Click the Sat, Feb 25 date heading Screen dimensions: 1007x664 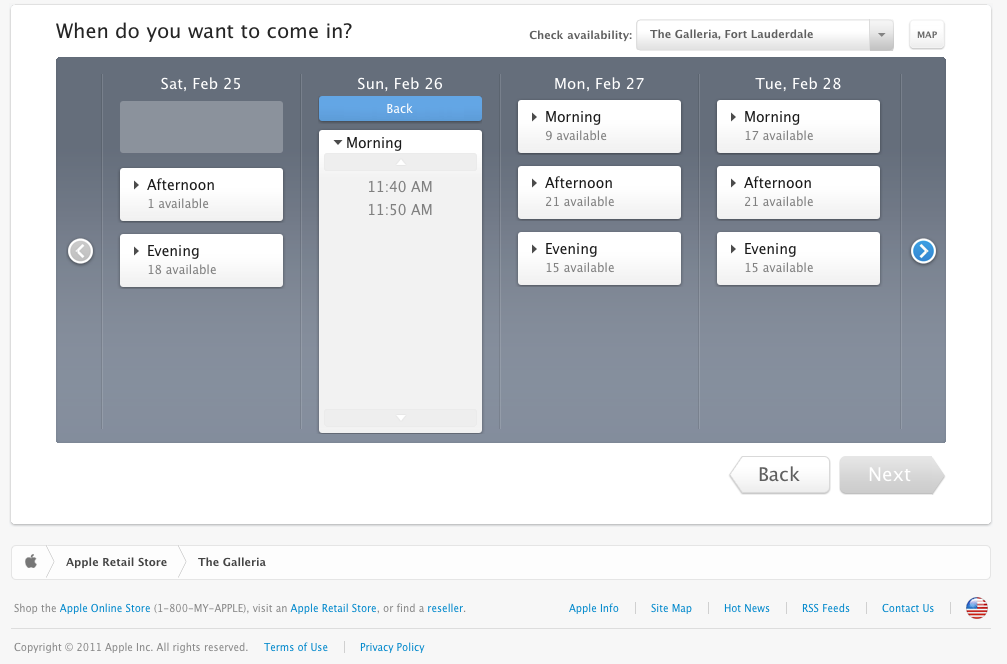click(201, 83)
